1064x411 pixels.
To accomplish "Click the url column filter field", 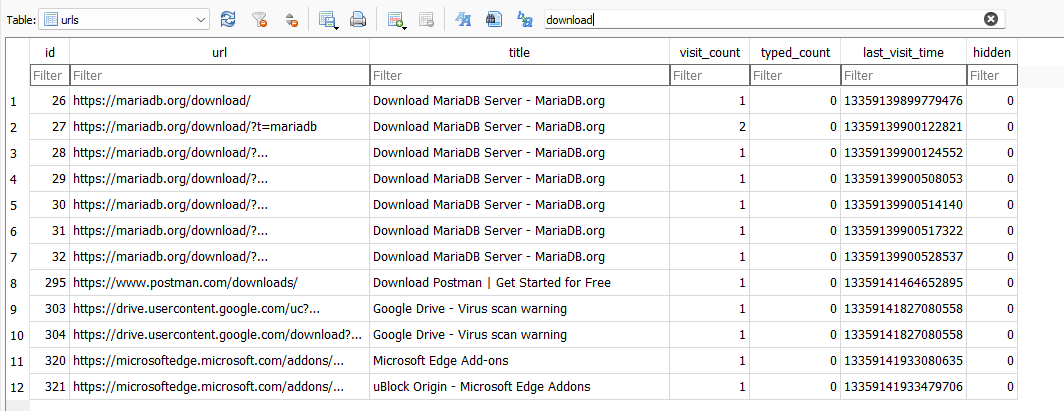I will pyautogui.click(x=219, y=75).
